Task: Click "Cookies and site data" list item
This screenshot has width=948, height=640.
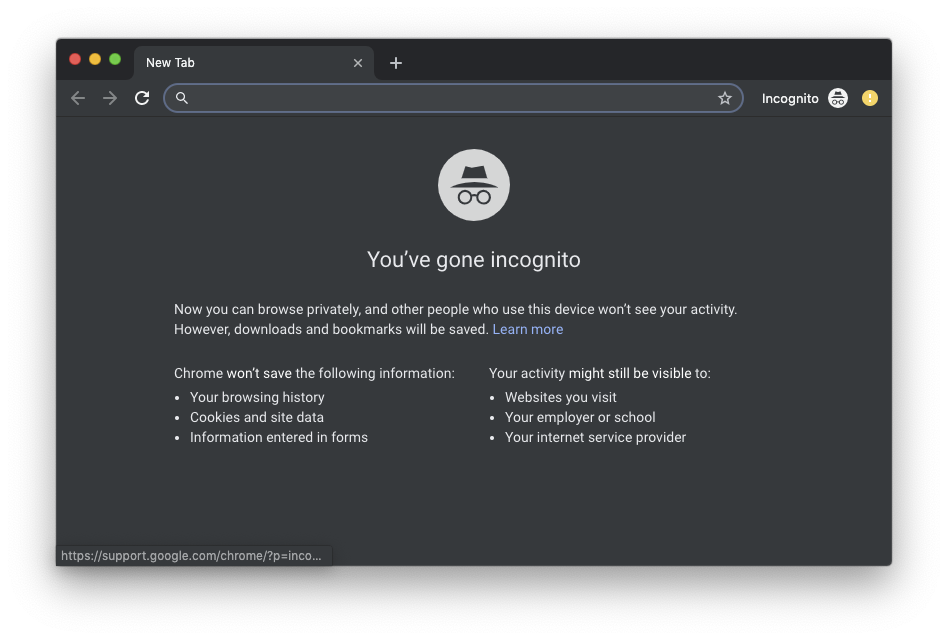Action: (257, 417)
